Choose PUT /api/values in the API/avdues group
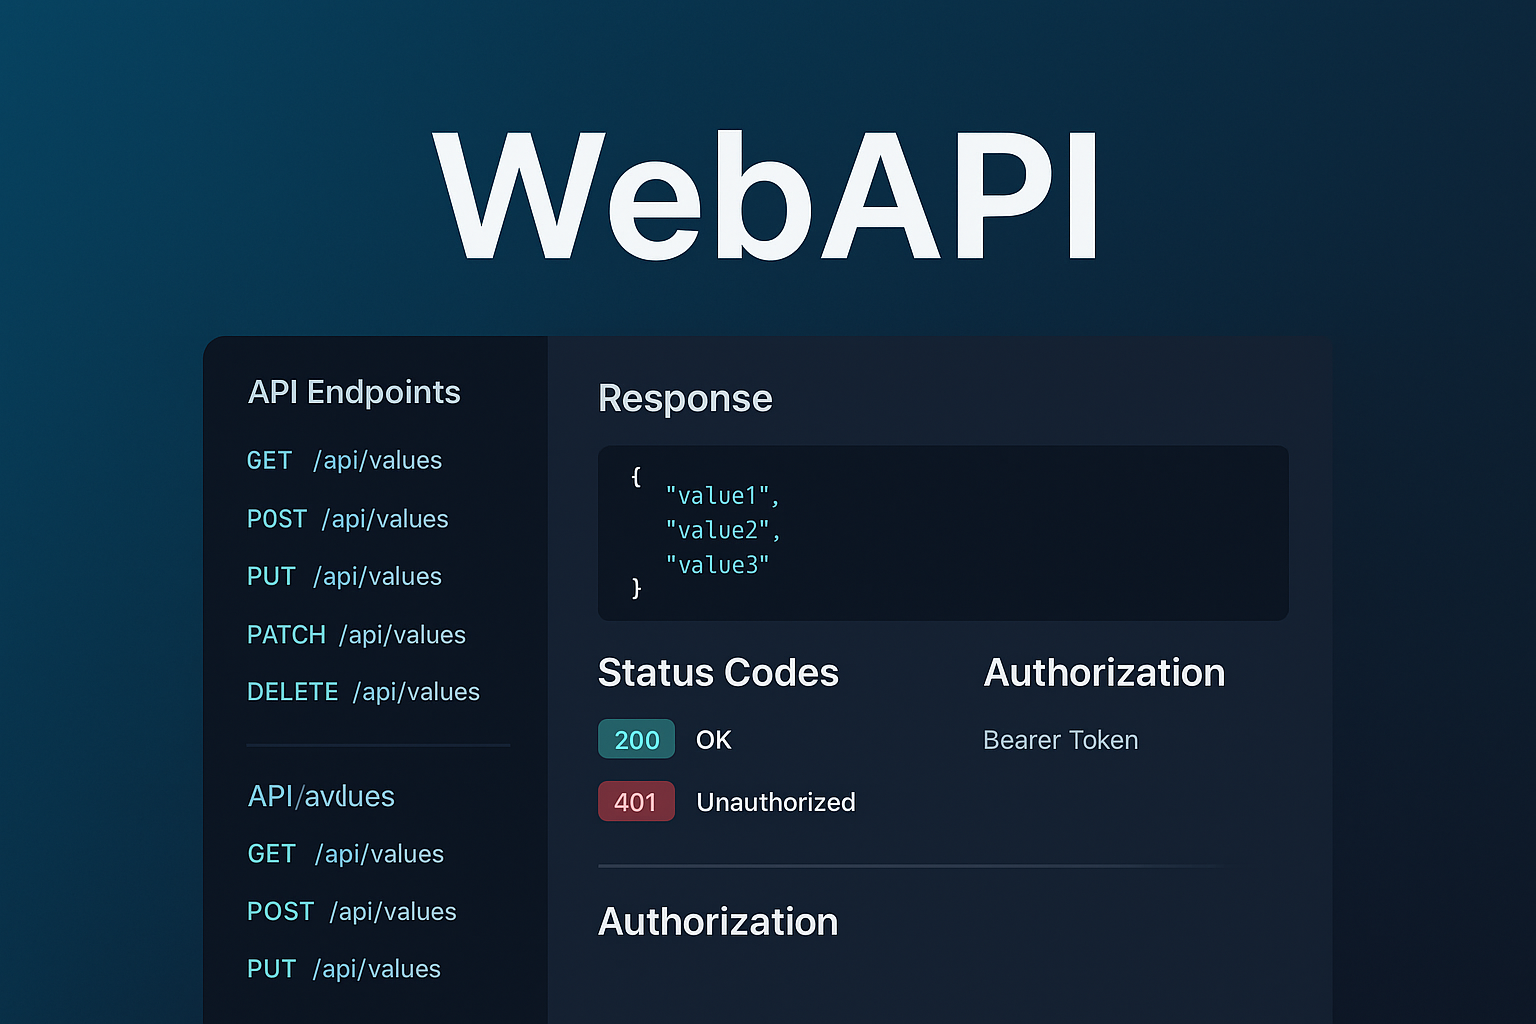This screenshot has height=1024, width=1536. (x=344, y=969)
